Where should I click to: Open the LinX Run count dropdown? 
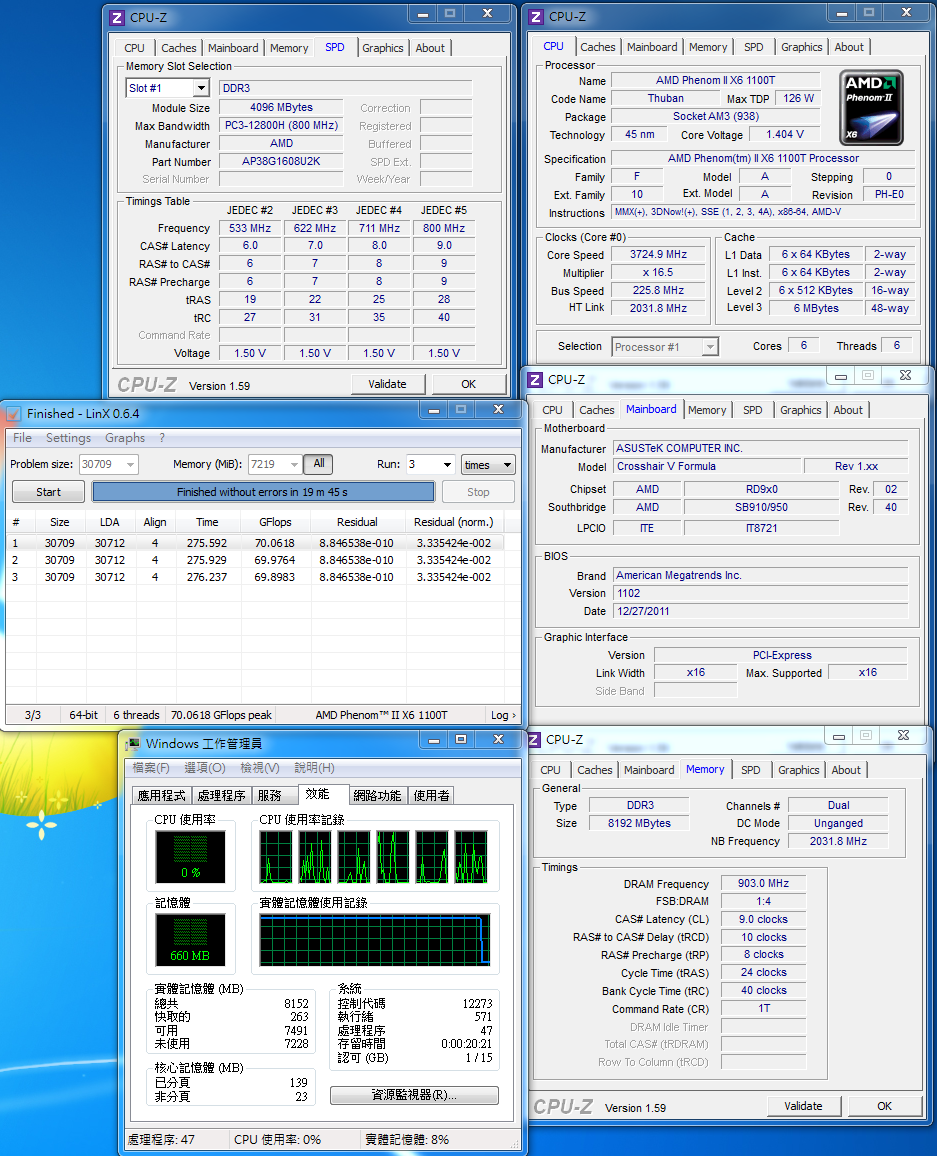click(447, 464)
